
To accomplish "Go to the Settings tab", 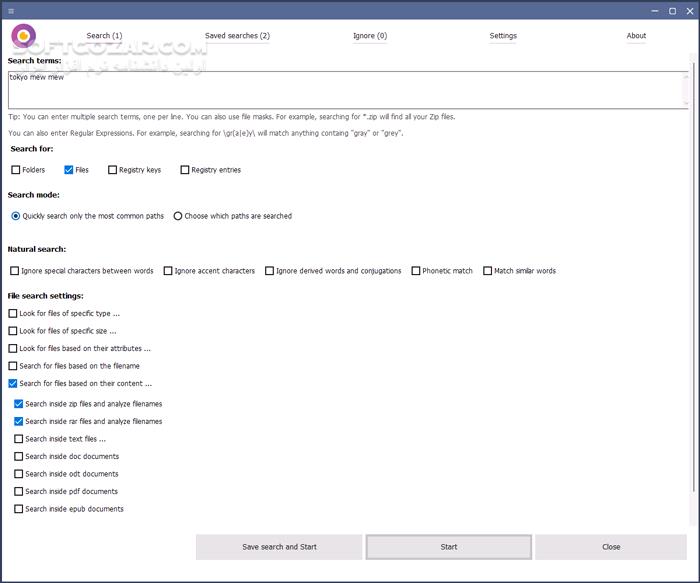I will coord(503,36).
